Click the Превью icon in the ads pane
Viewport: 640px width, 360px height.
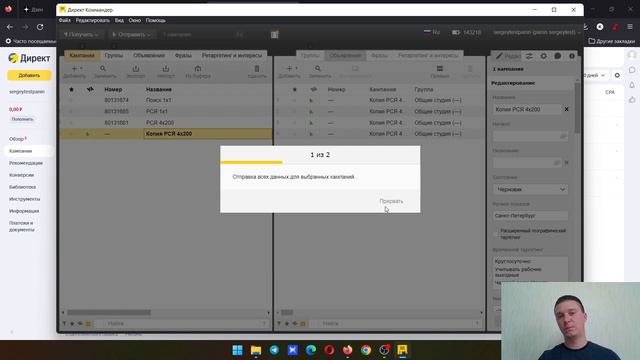click(x=440, y=69)
